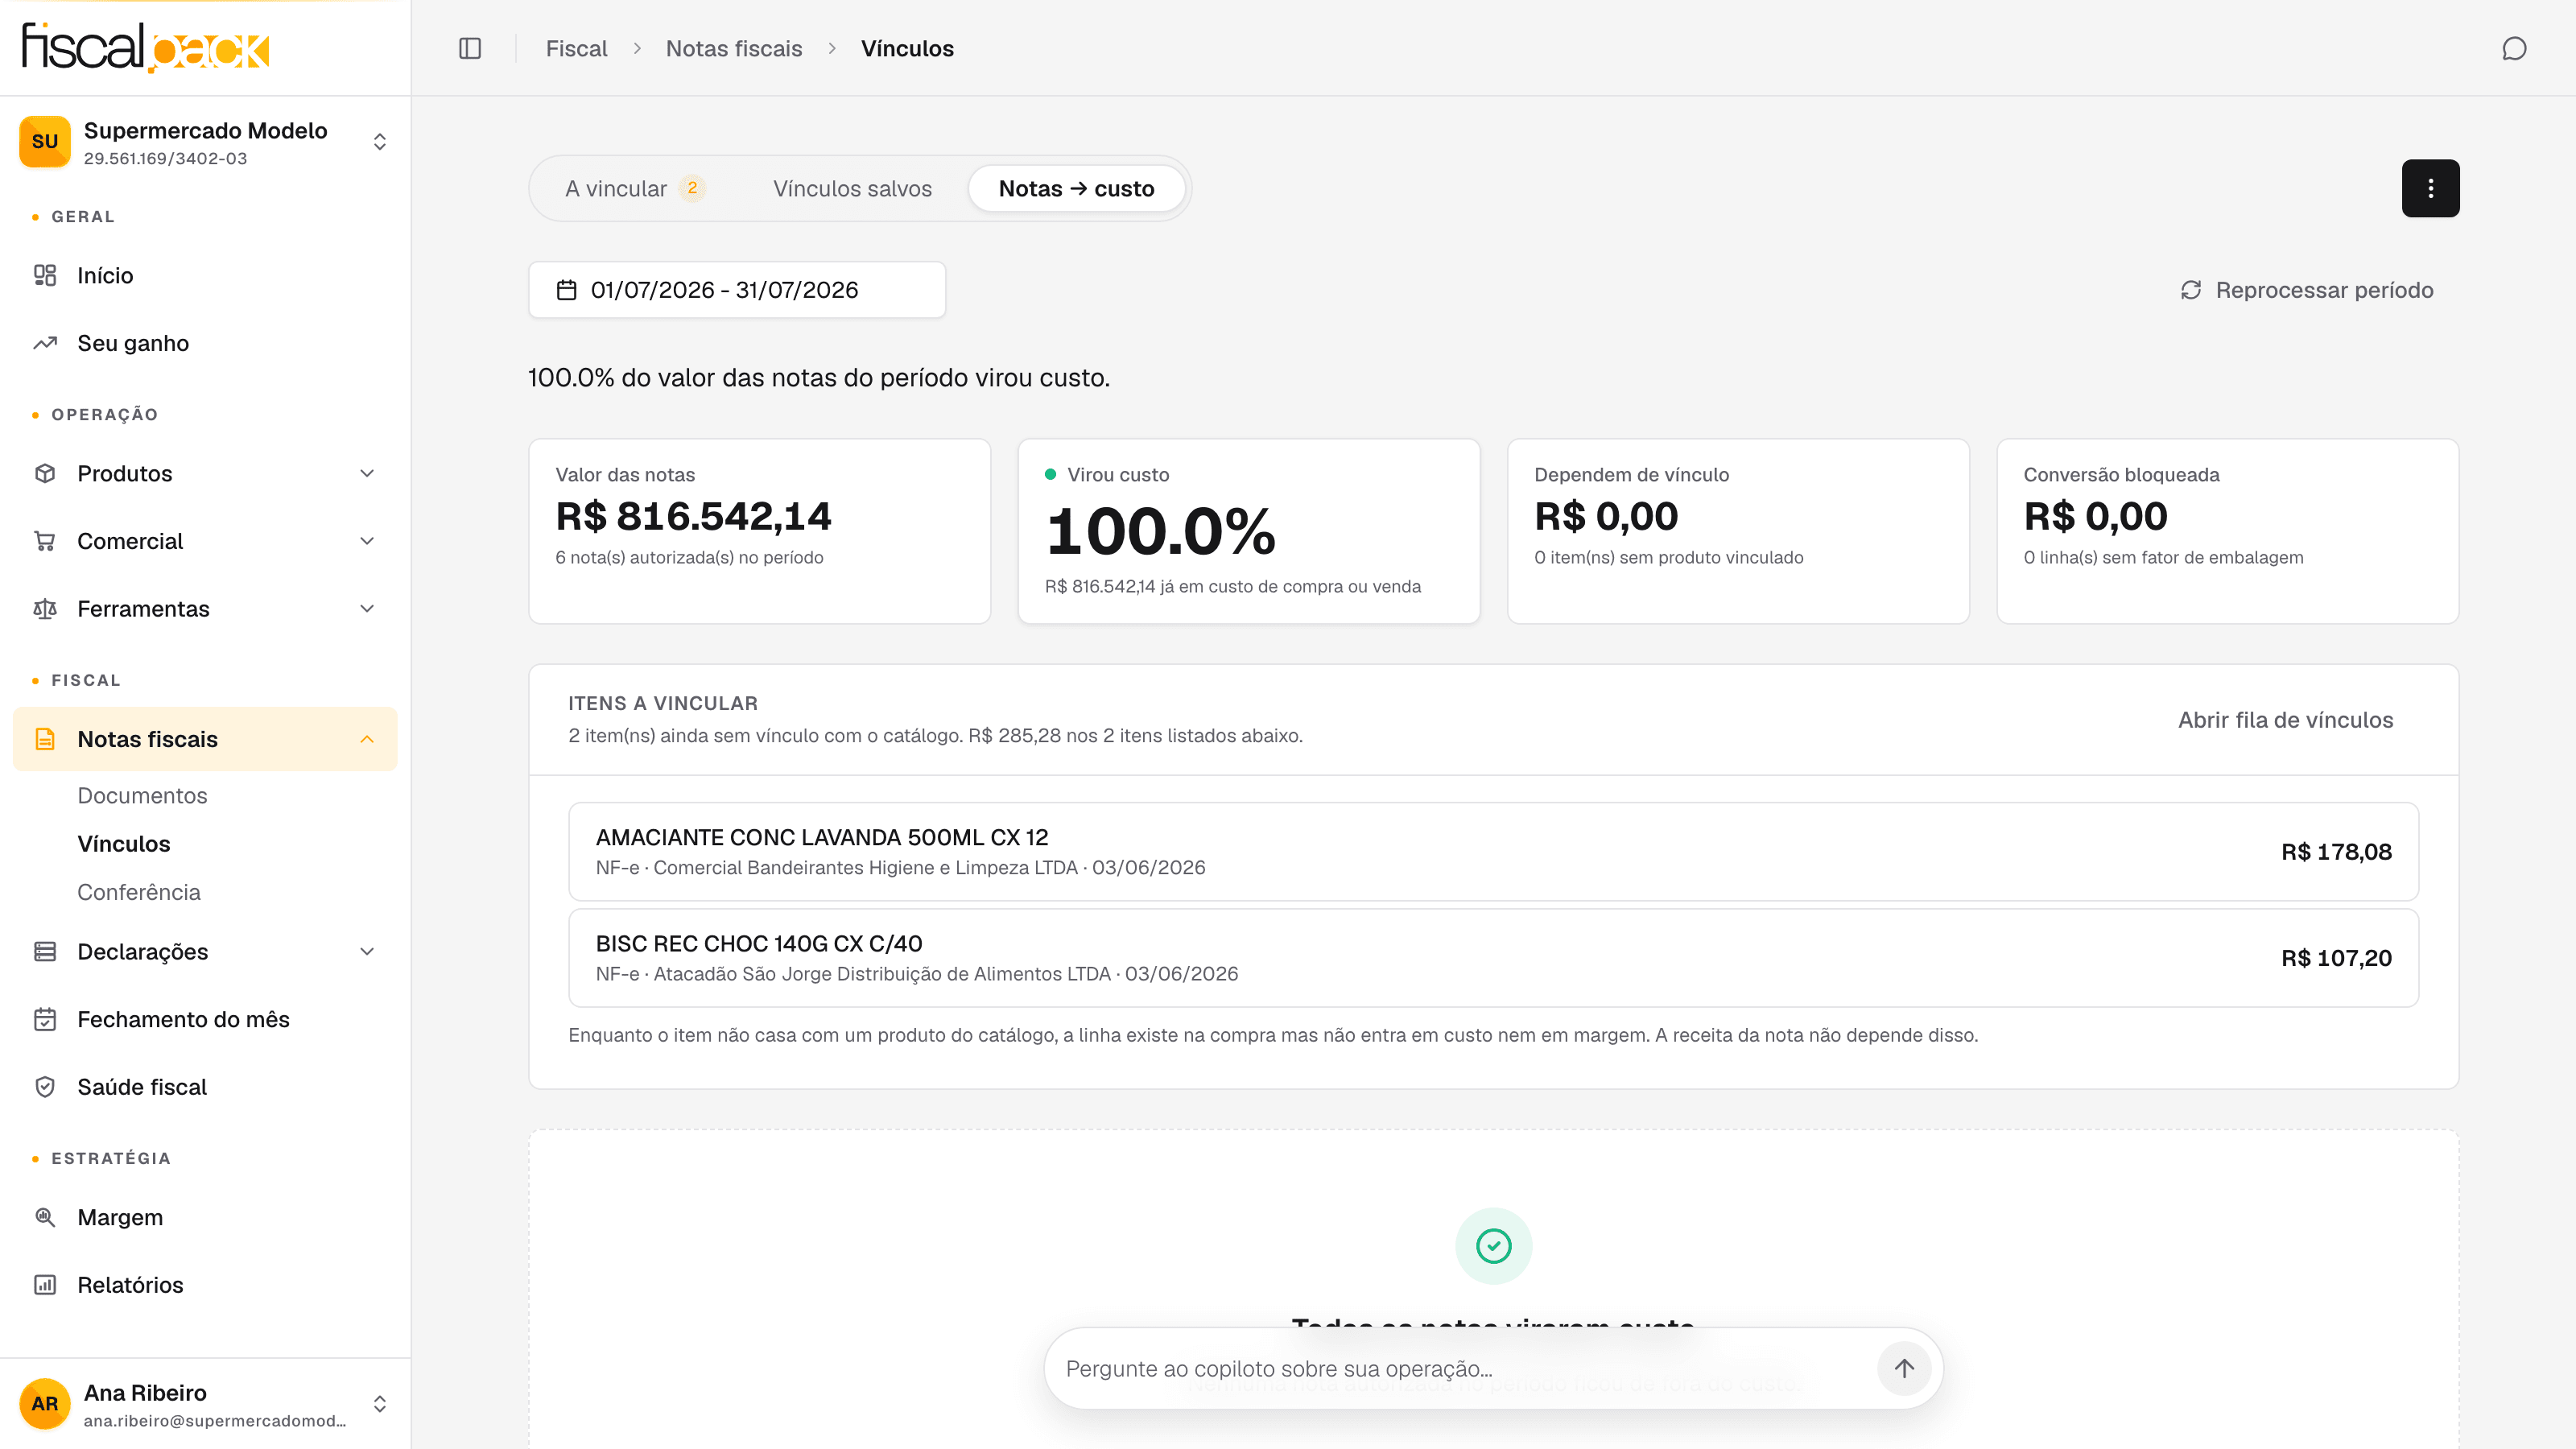This screenshot has width=2576, height=1449.
Task: Click the Declarações list icon
Action: [x=45, y=951]
